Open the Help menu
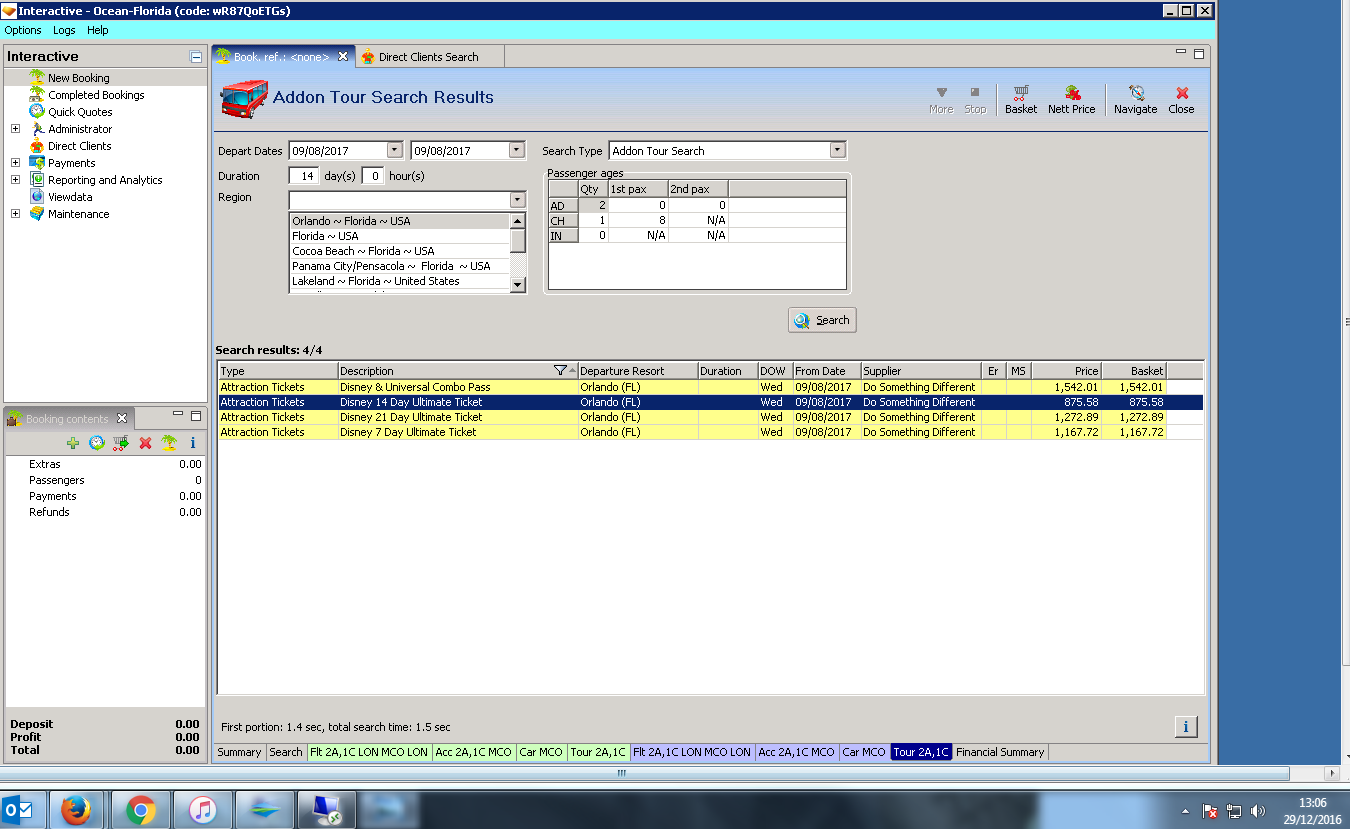Image resolution: width=1350 pixels, height=829 pixels. [97, 30]
